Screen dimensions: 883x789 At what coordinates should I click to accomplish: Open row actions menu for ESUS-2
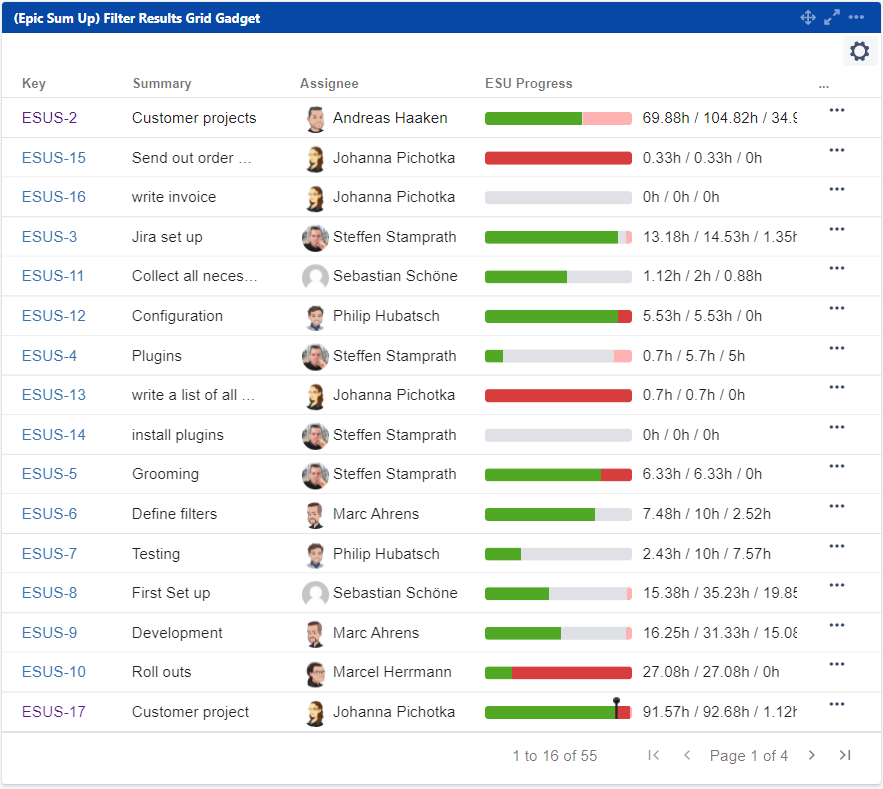point(837,111)
